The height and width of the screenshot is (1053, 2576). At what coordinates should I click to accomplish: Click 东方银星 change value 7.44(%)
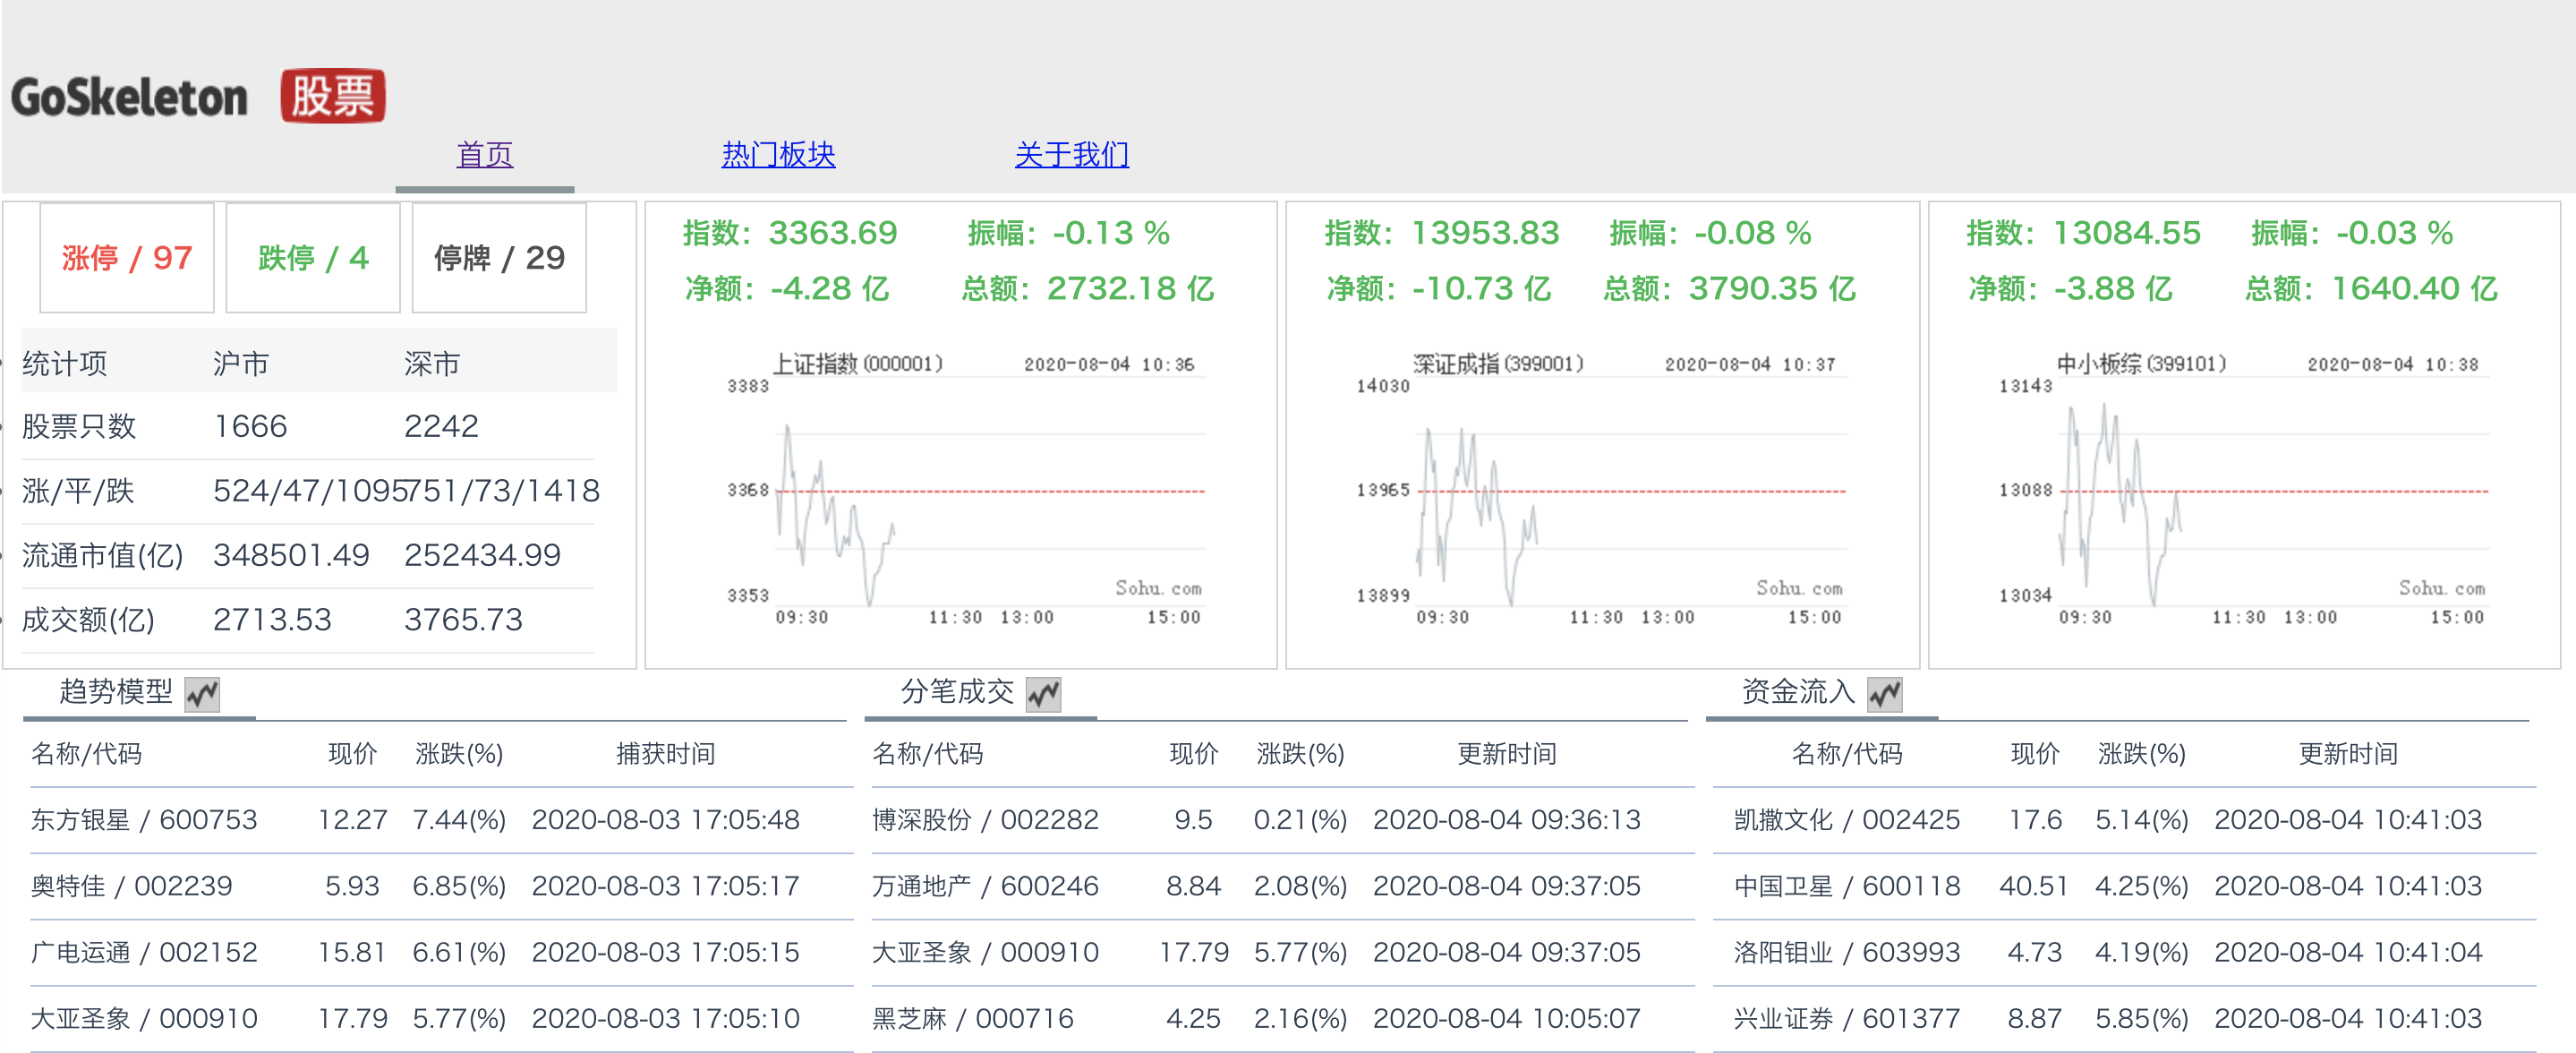459,820
